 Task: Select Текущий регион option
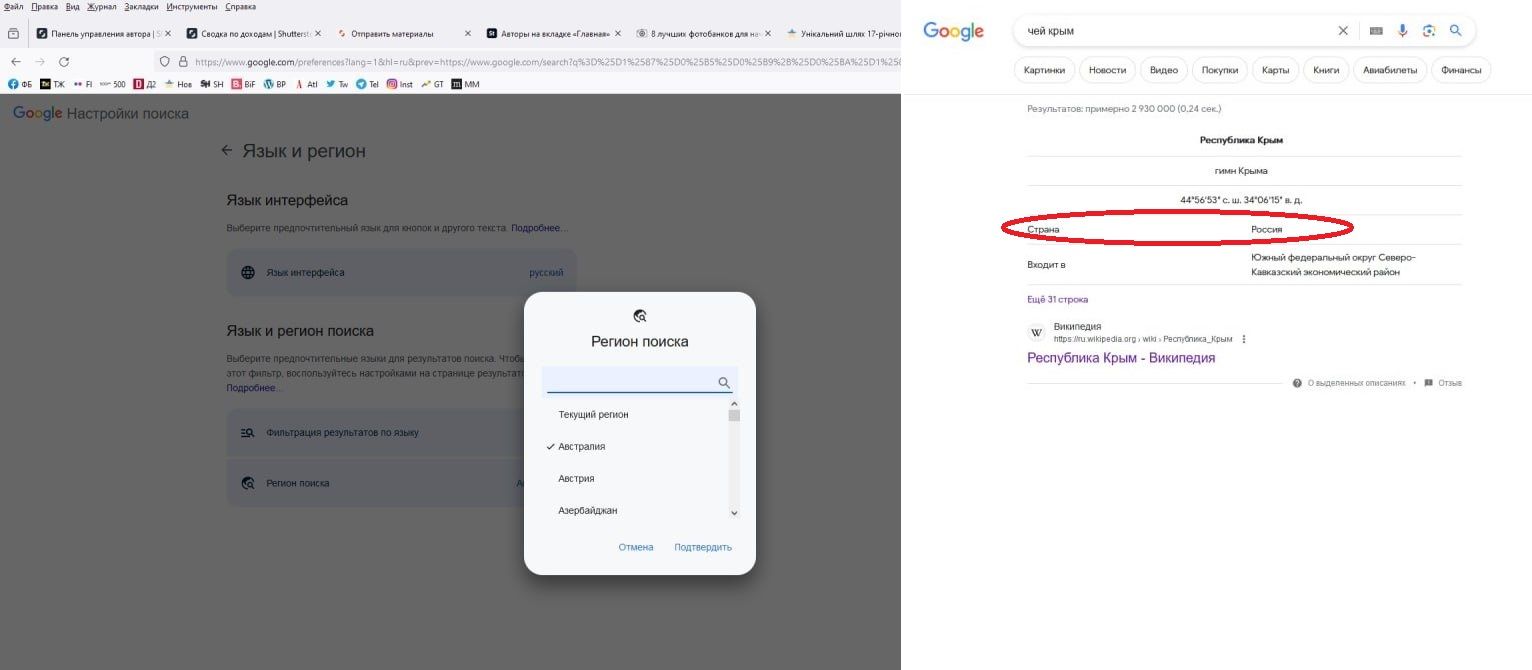click(593, 415)
